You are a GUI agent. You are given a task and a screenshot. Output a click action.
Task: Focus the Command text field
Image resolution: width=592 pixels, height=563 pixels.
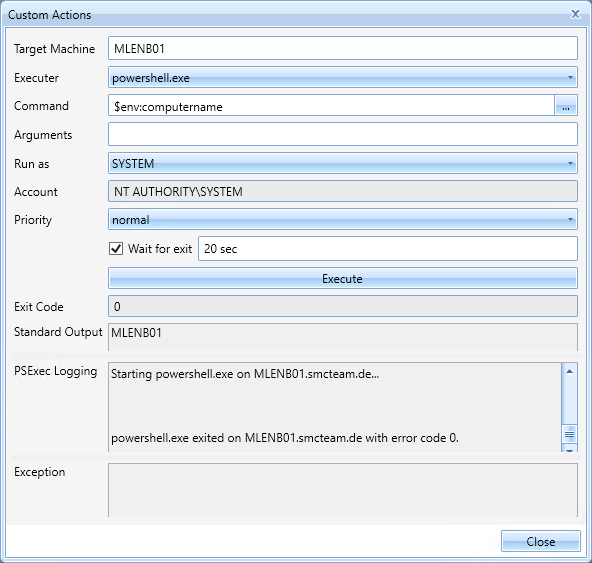(x=331, y=106)
